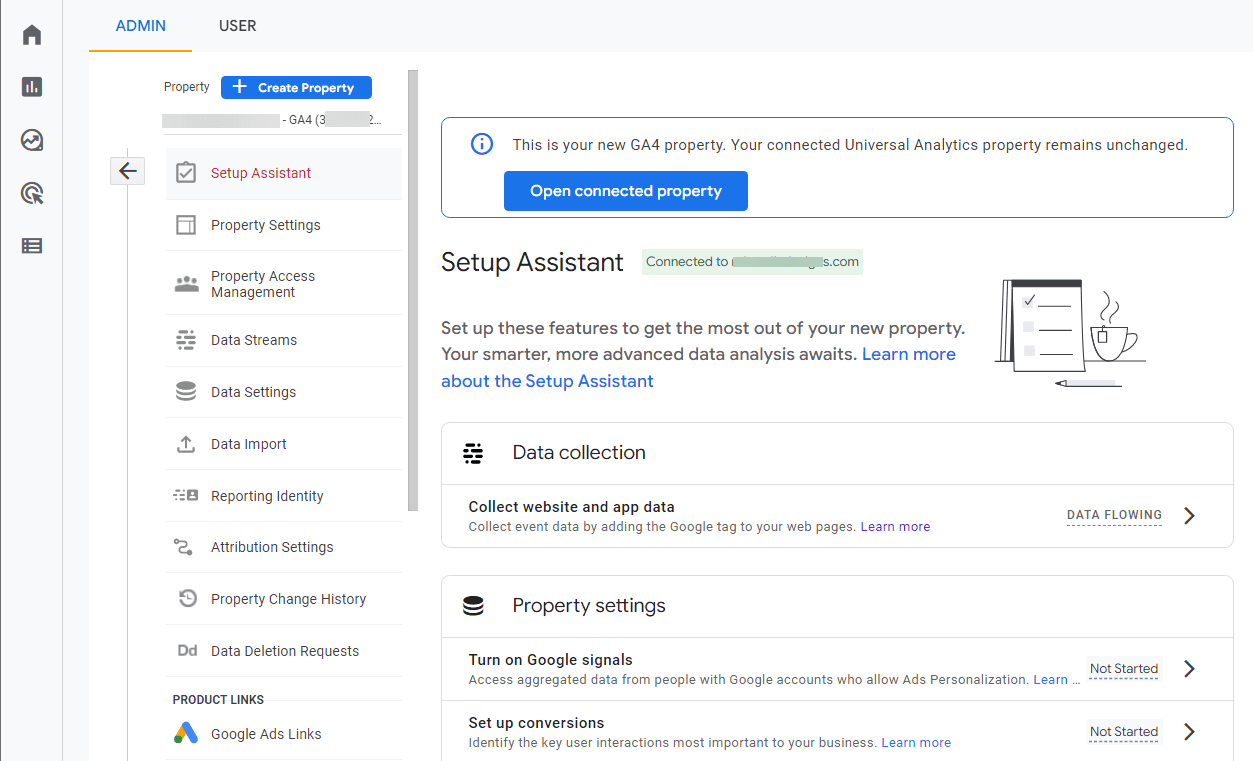This screenshot has height=761, width=1253.
Task: Click Open connected property button
Action: pyautogui.click(x=626, y=191)
